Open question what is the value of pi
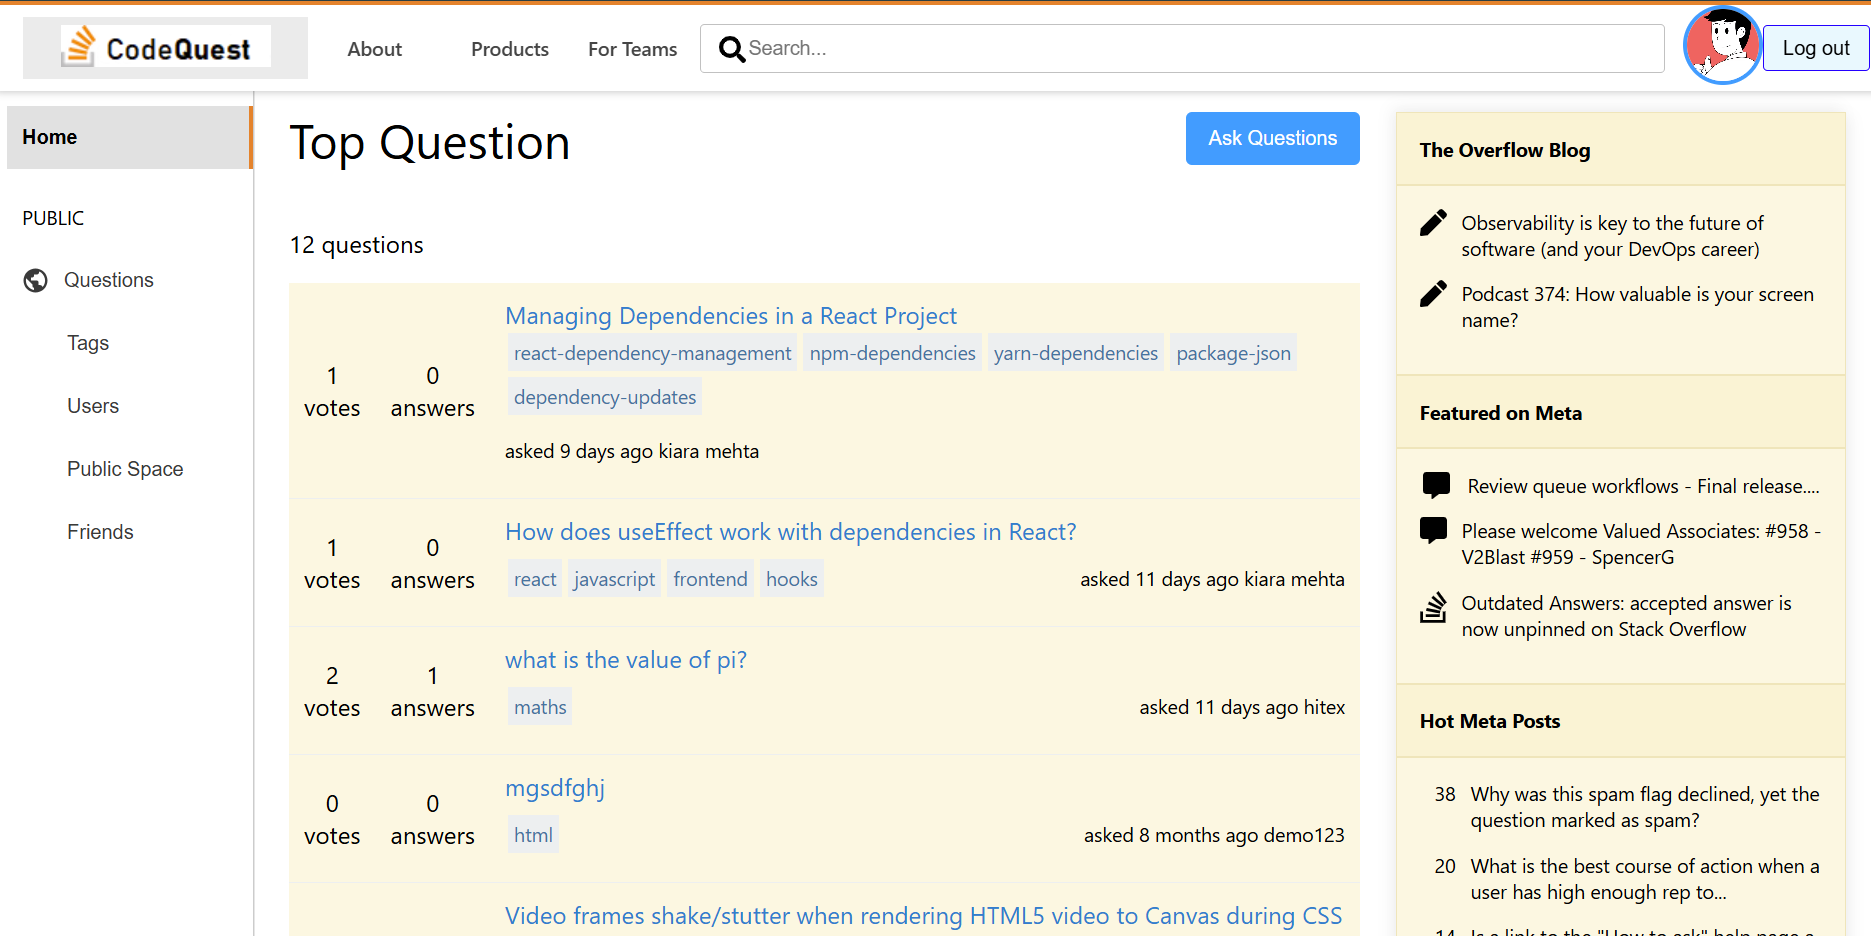Image resolution: width=1871 pixels, height=936 pixels. coord(626,660)
